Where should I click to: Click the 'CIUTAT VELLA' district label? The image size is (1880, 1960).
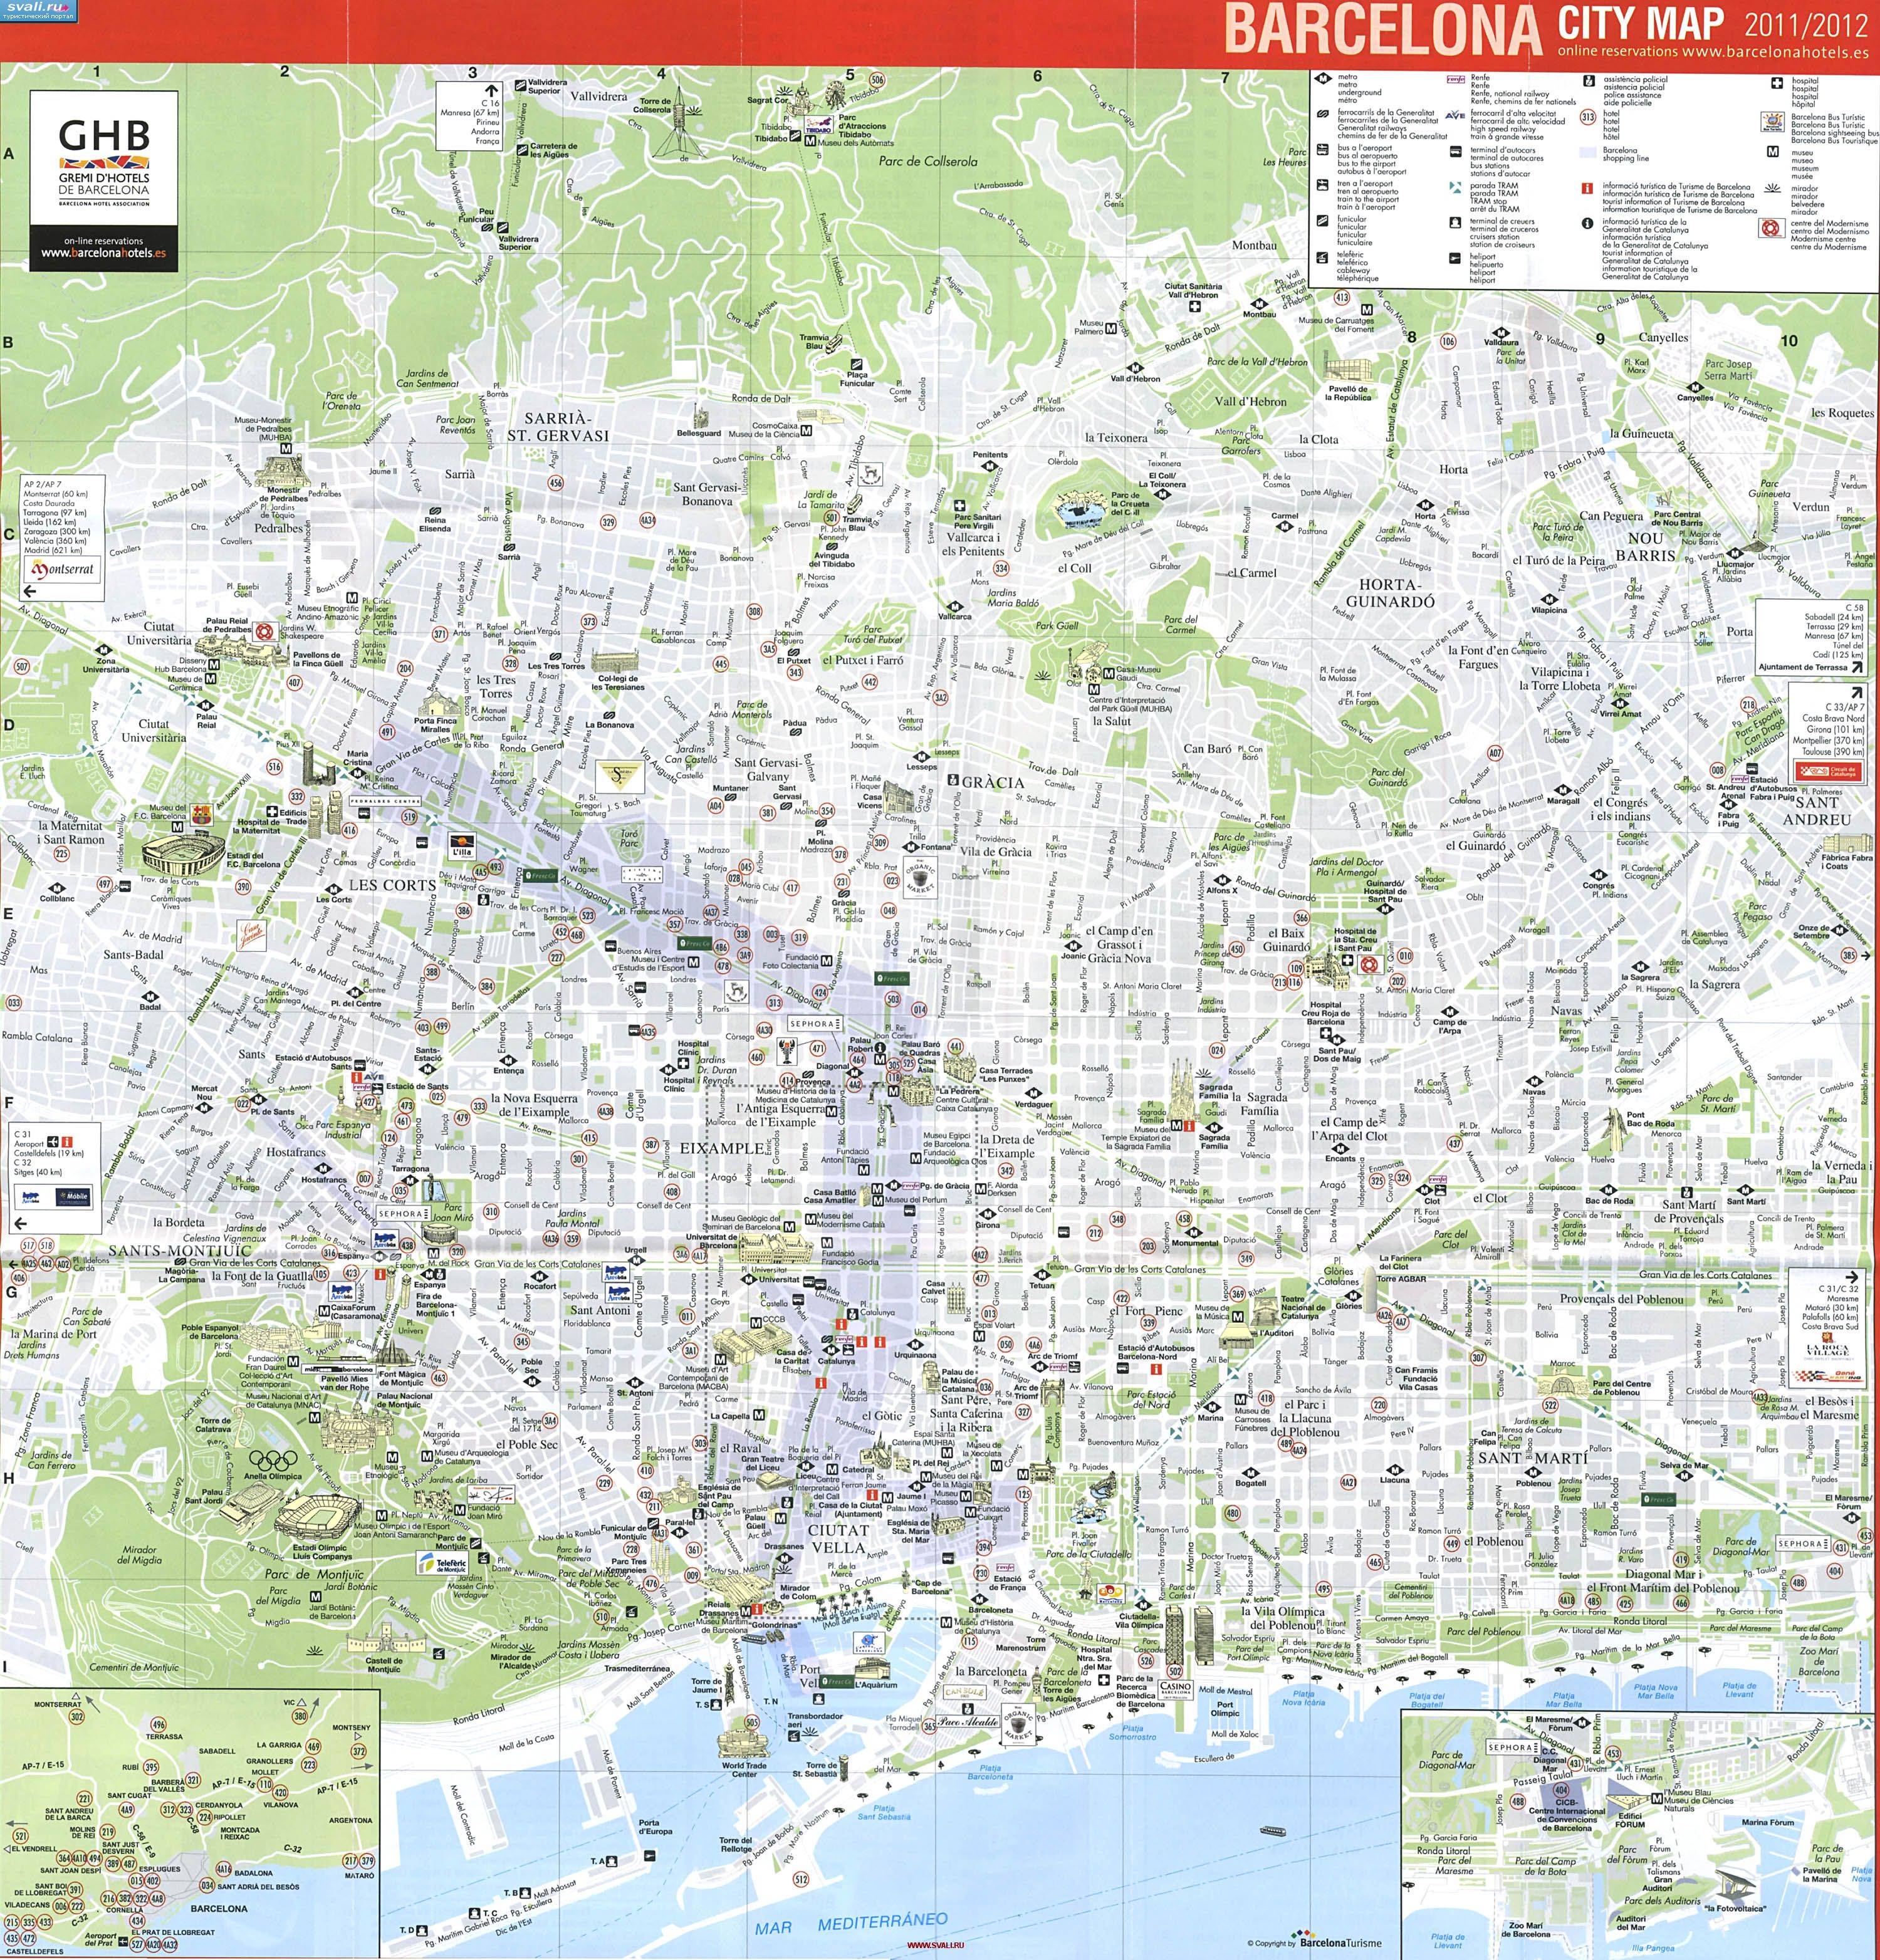(x=838, y=1538)
